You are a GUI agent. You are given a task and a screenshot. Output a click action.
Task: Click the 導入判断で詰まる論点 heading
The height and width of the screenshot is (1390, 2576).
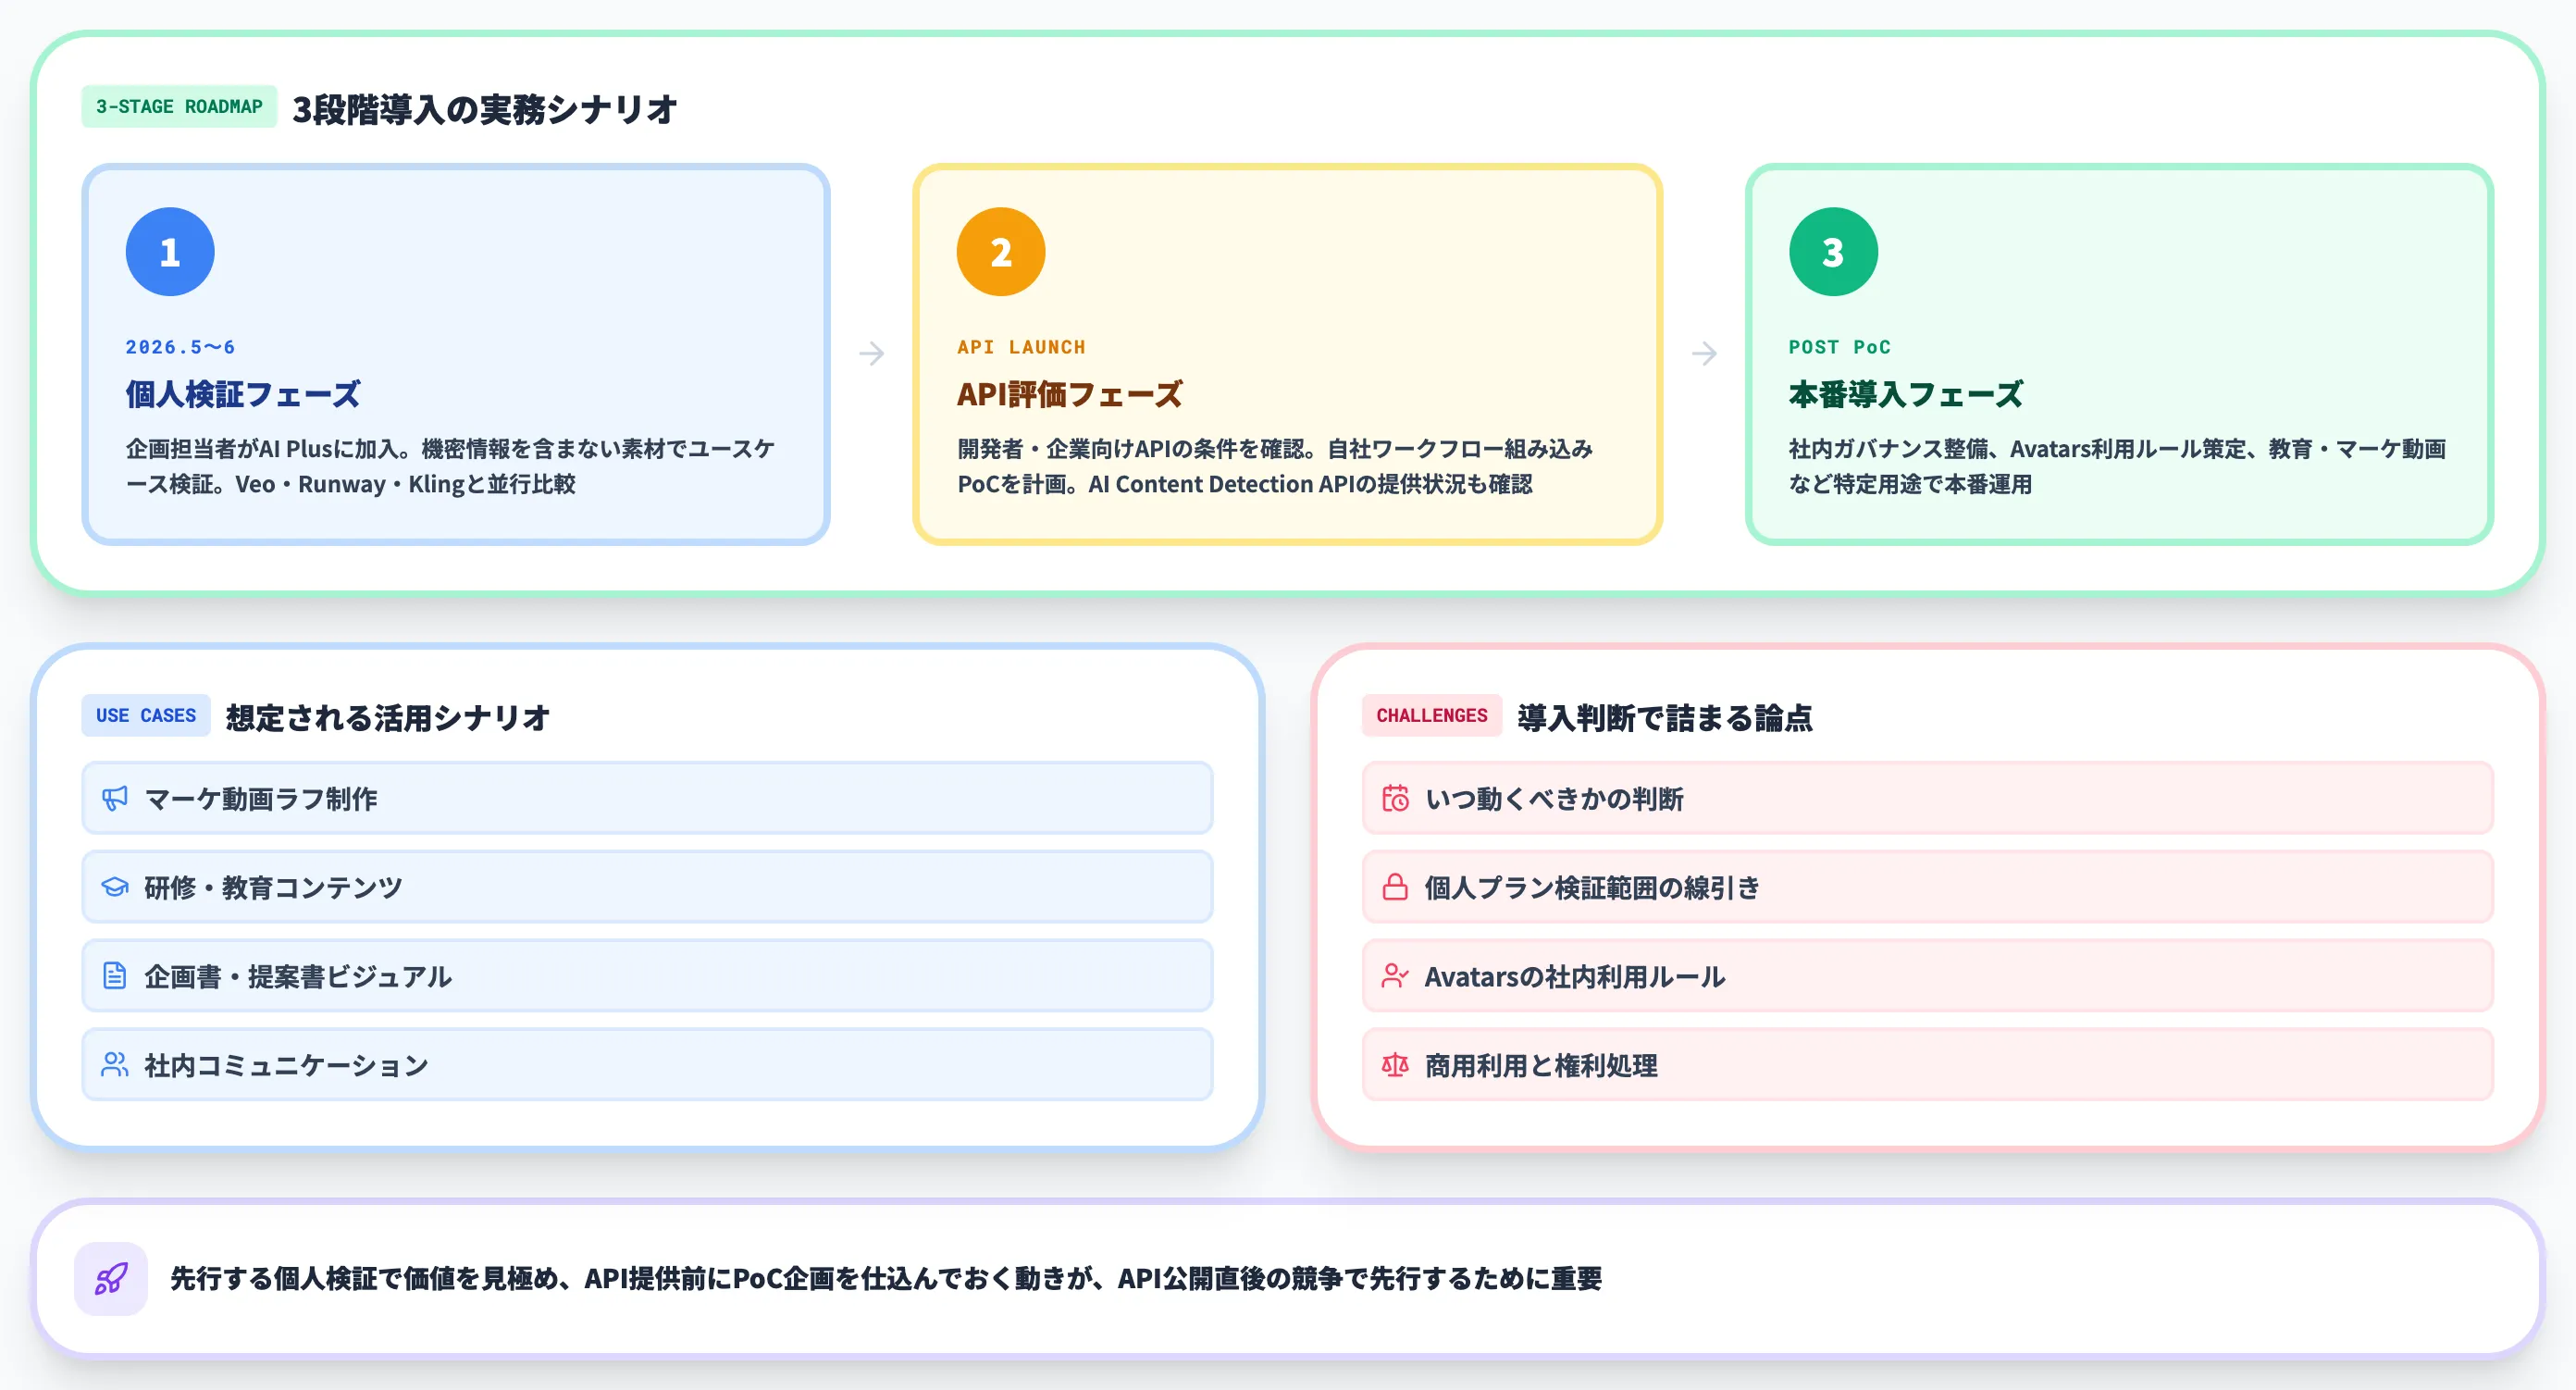coord(1664,717)
